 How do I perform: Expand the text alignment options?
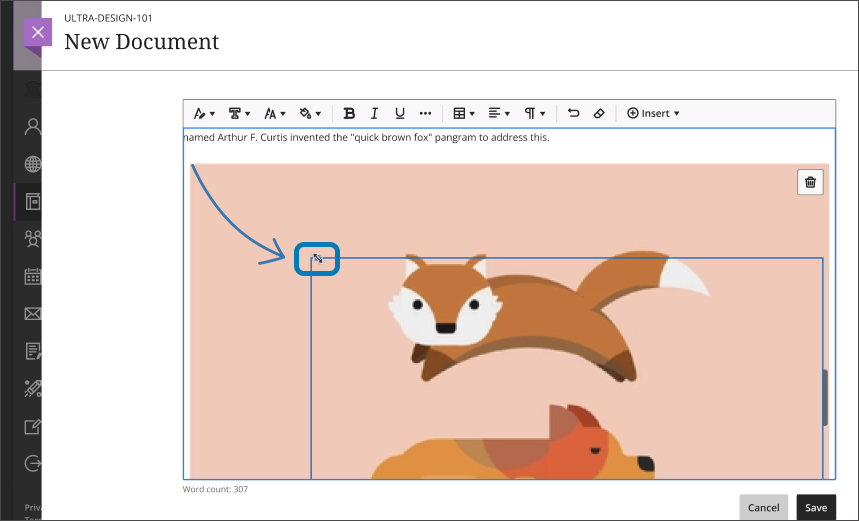(498, 114)
